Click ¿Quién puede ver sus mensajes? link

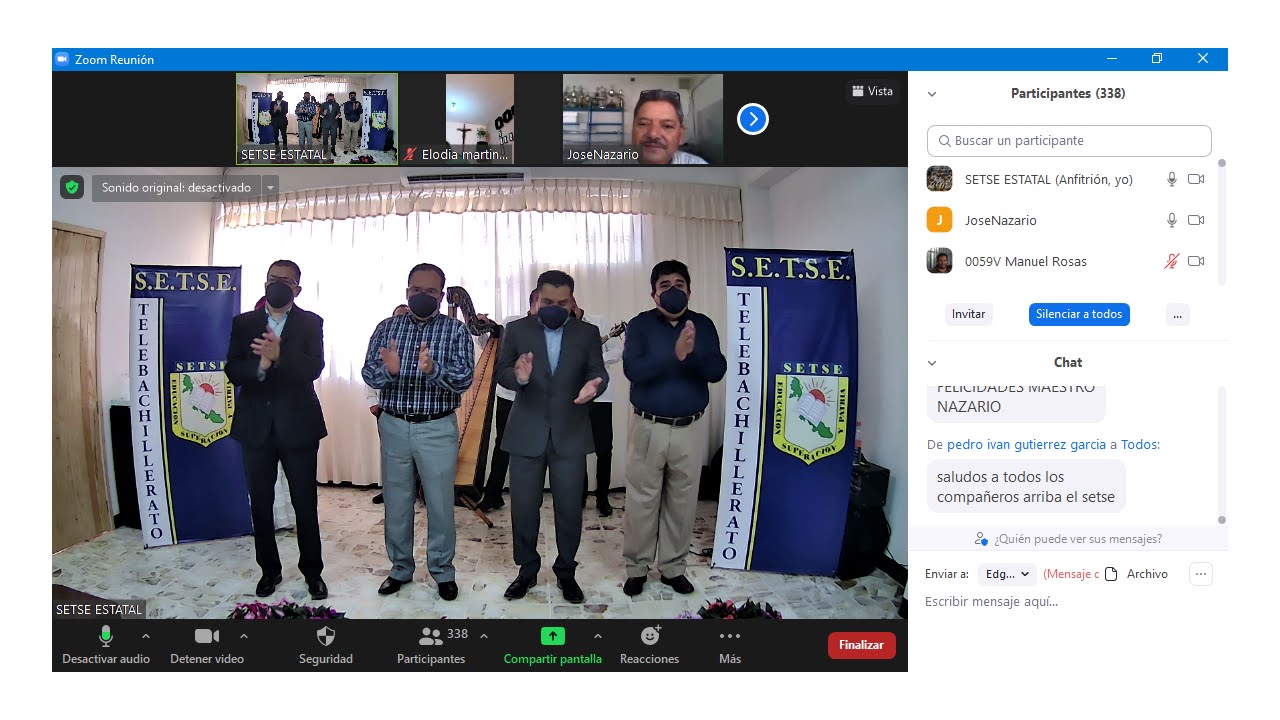pyautogui.click(x=1077, y=539)
